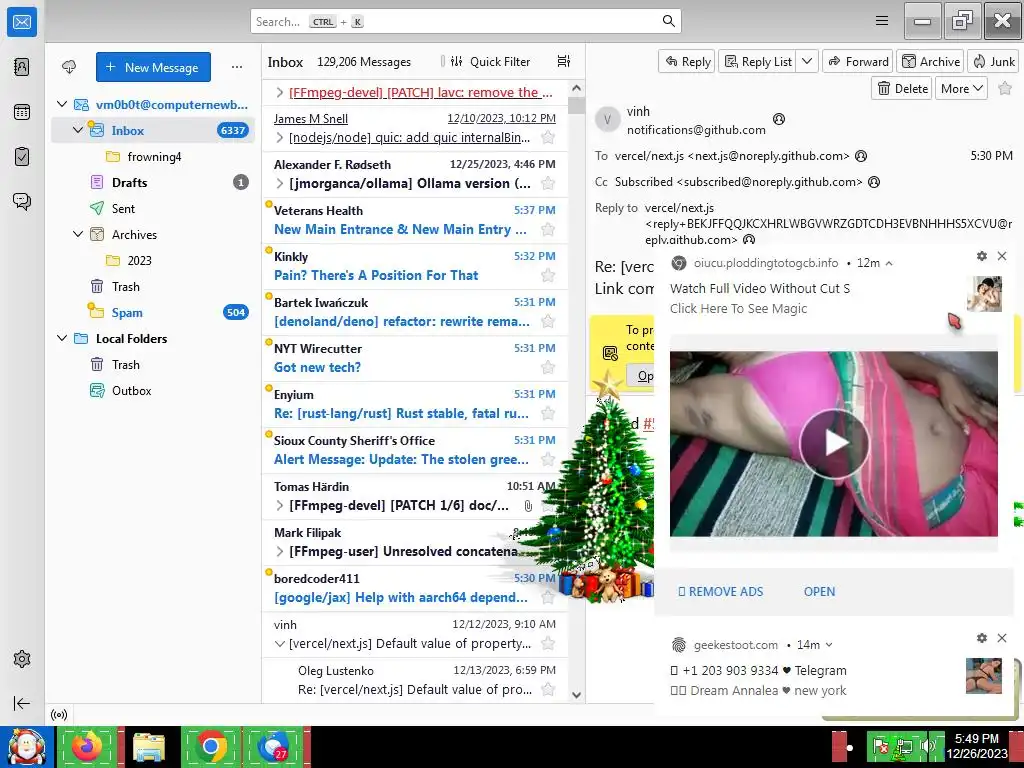Star the Oleg Lustenko reply message
Viewport: 1024px width, 768px height.
coord(548,689)
